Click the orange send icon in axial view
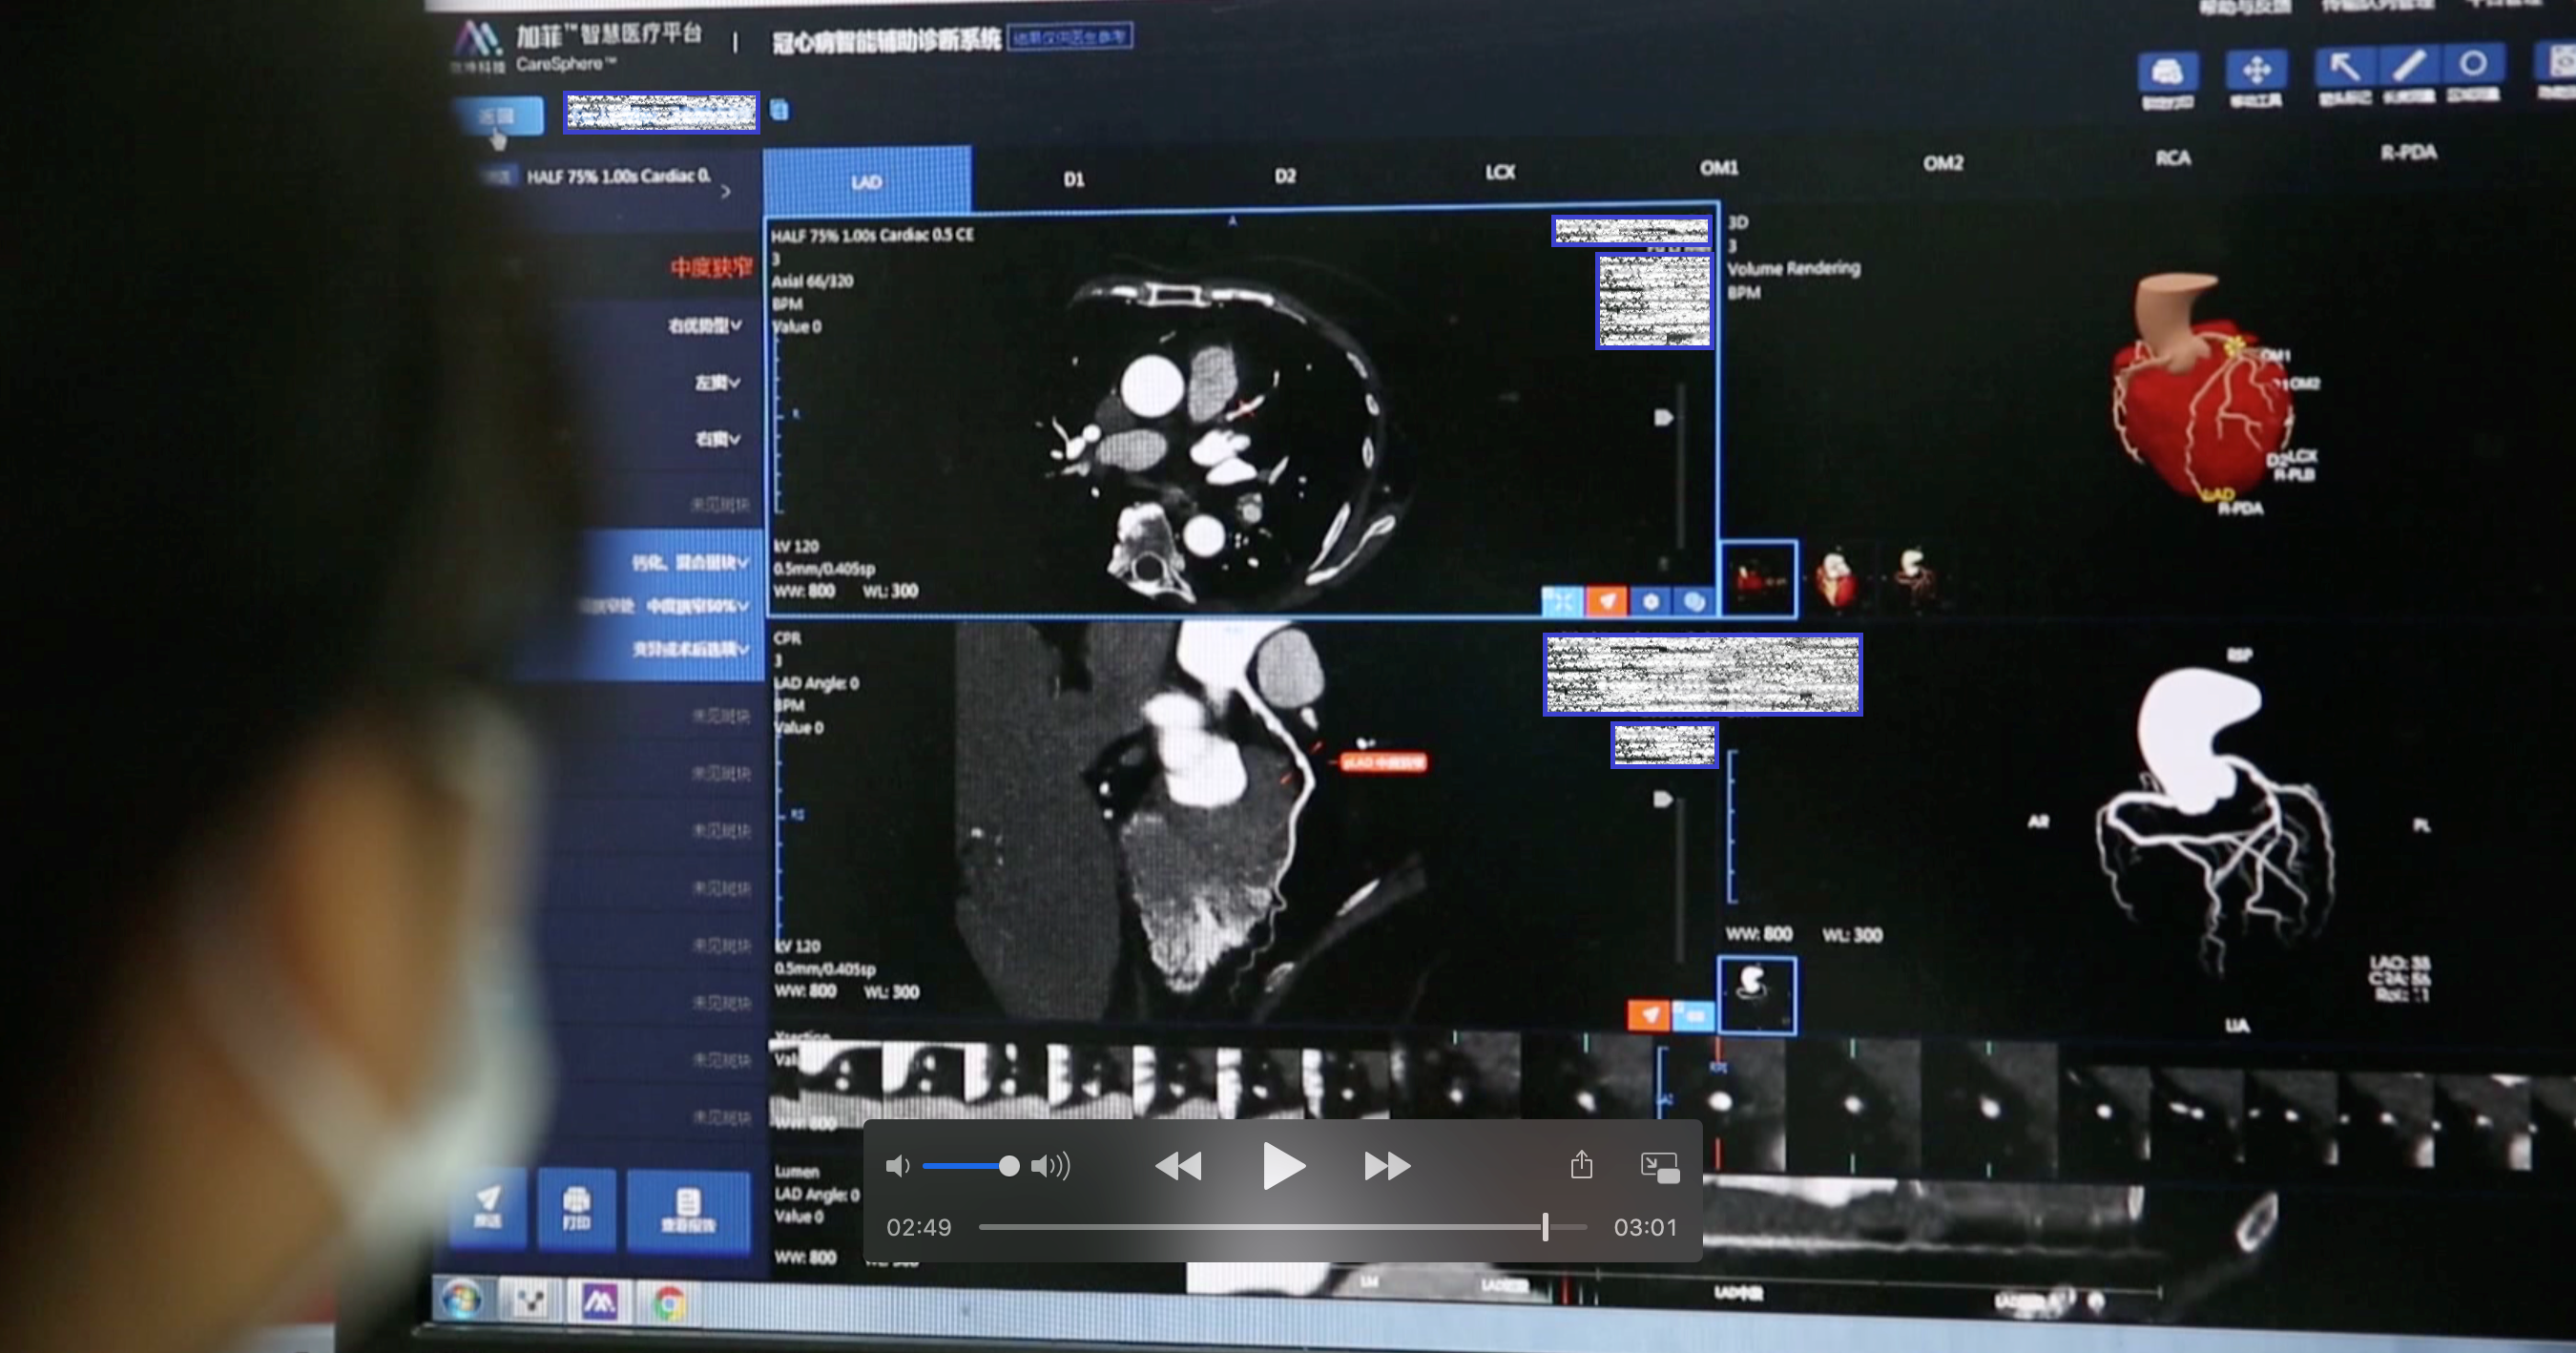 pyautogui.click(x=1606, y=601)
